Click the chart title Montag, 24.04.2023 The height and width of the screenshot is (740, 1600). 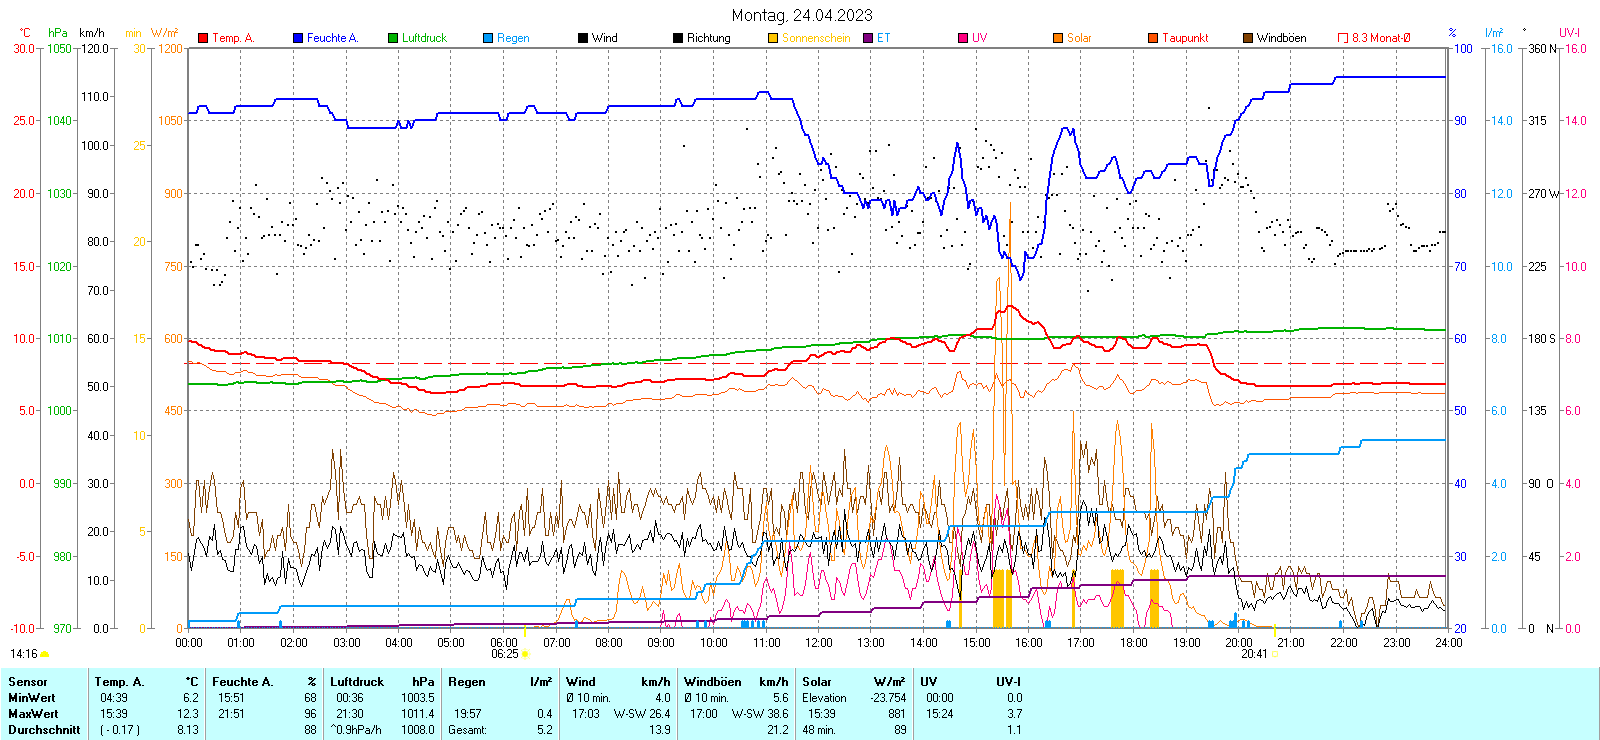pyautogui.click(x=801, y=15)
